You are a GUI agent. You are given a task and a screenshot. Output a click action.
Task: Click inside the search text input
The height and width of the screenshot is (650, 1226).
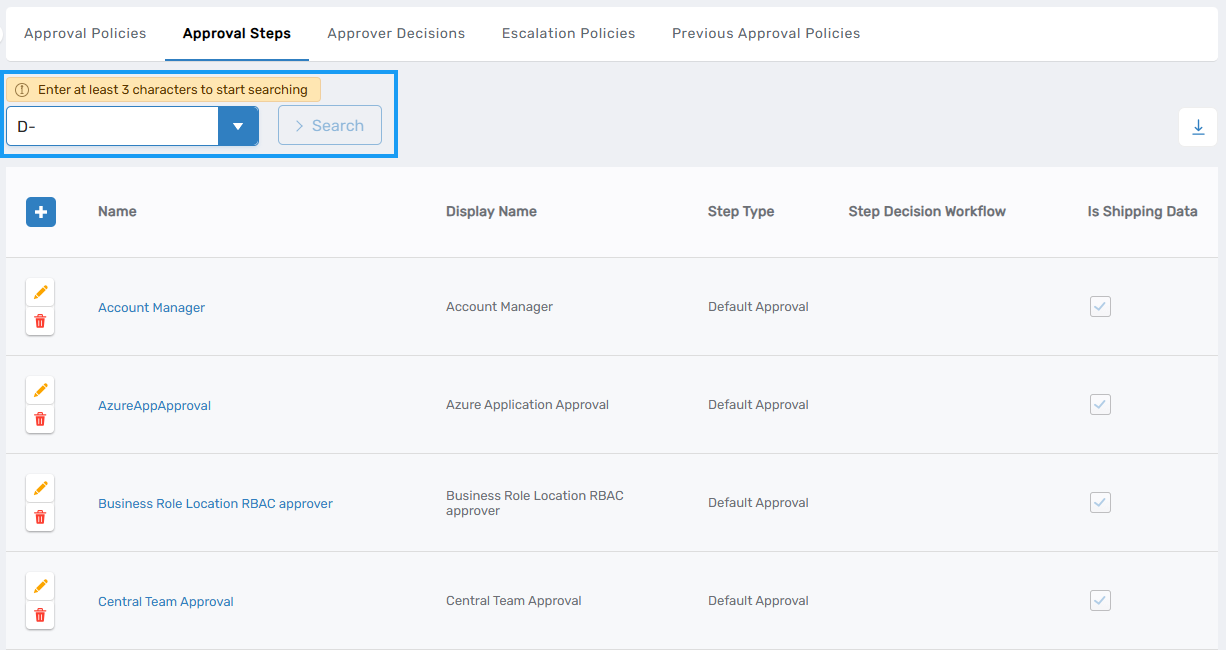[112, 126]
